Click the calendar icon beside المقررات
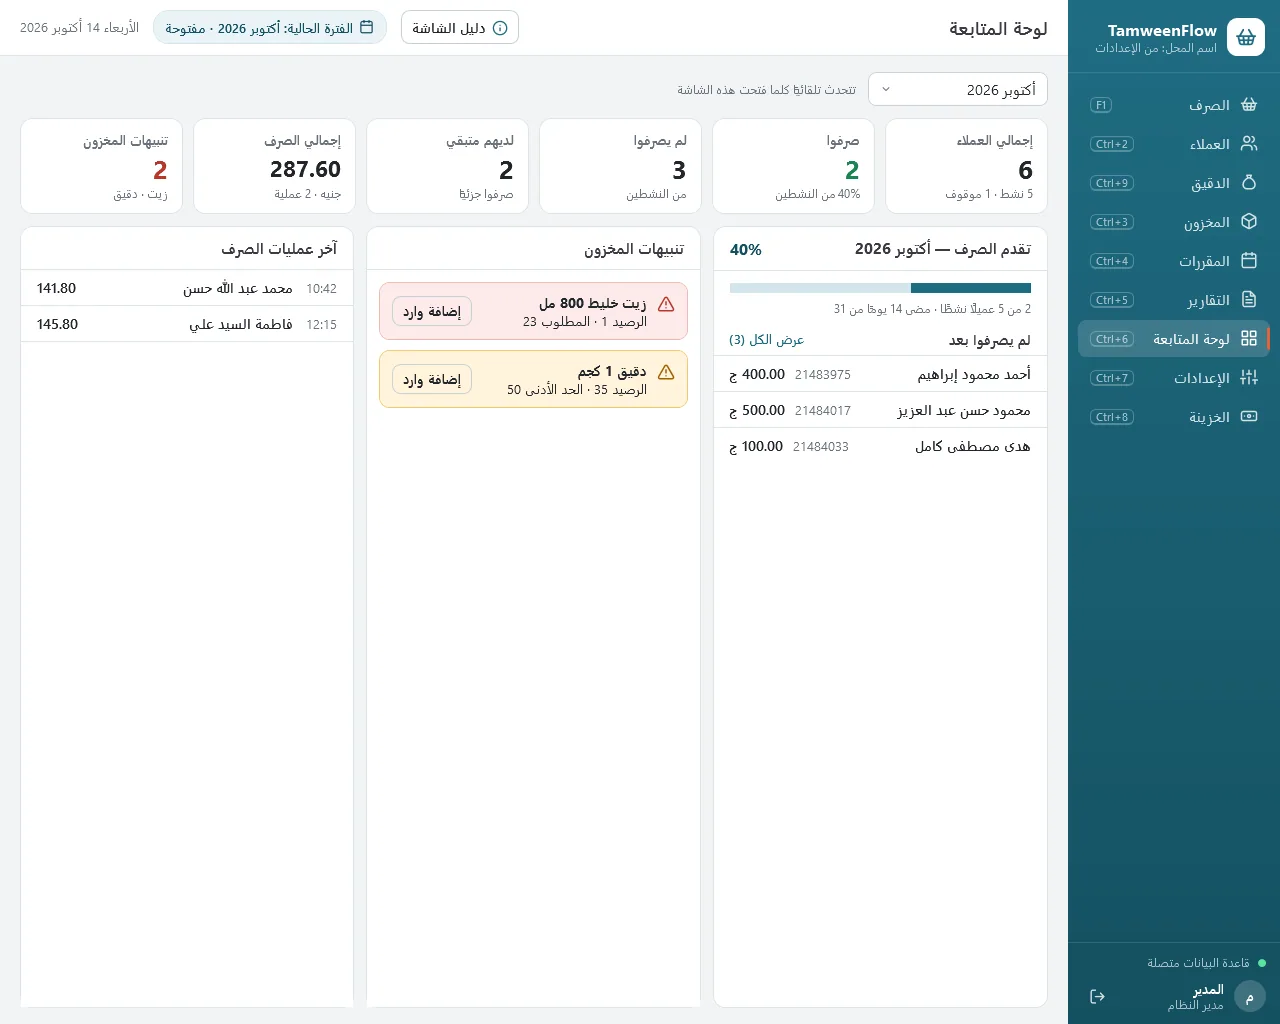The image size is (1280, 1024). 1249,261
